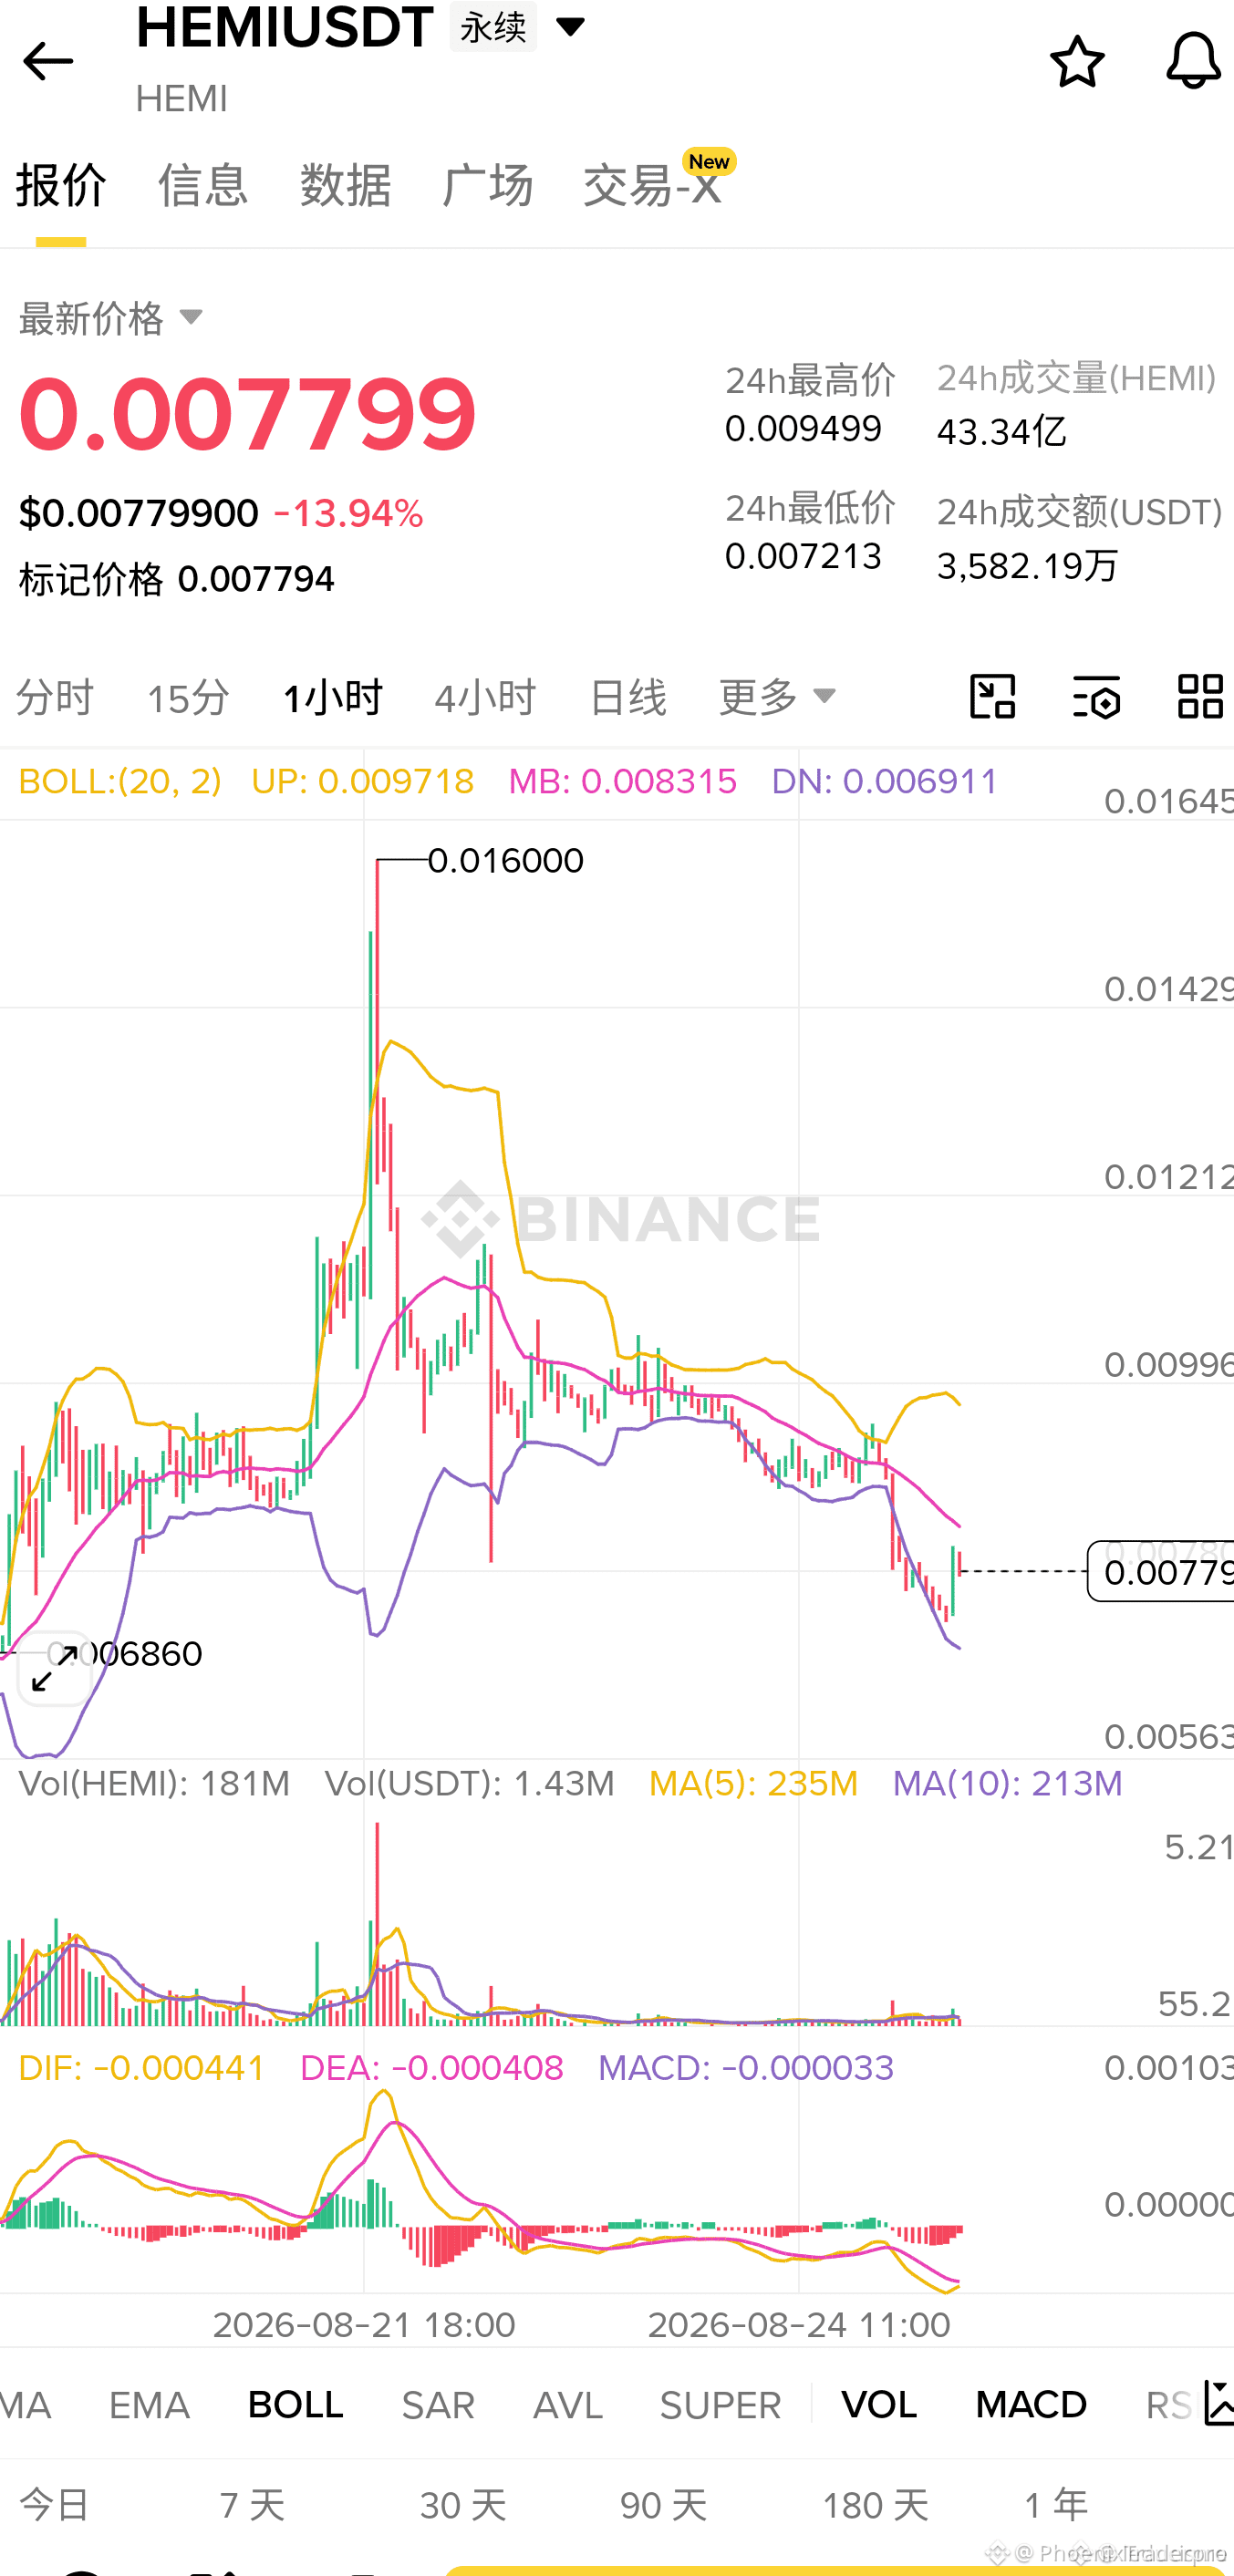Open indicator chart settings icon beside RSI
This screenshot has width=1234, height=2576.
click(1218, 2402)
